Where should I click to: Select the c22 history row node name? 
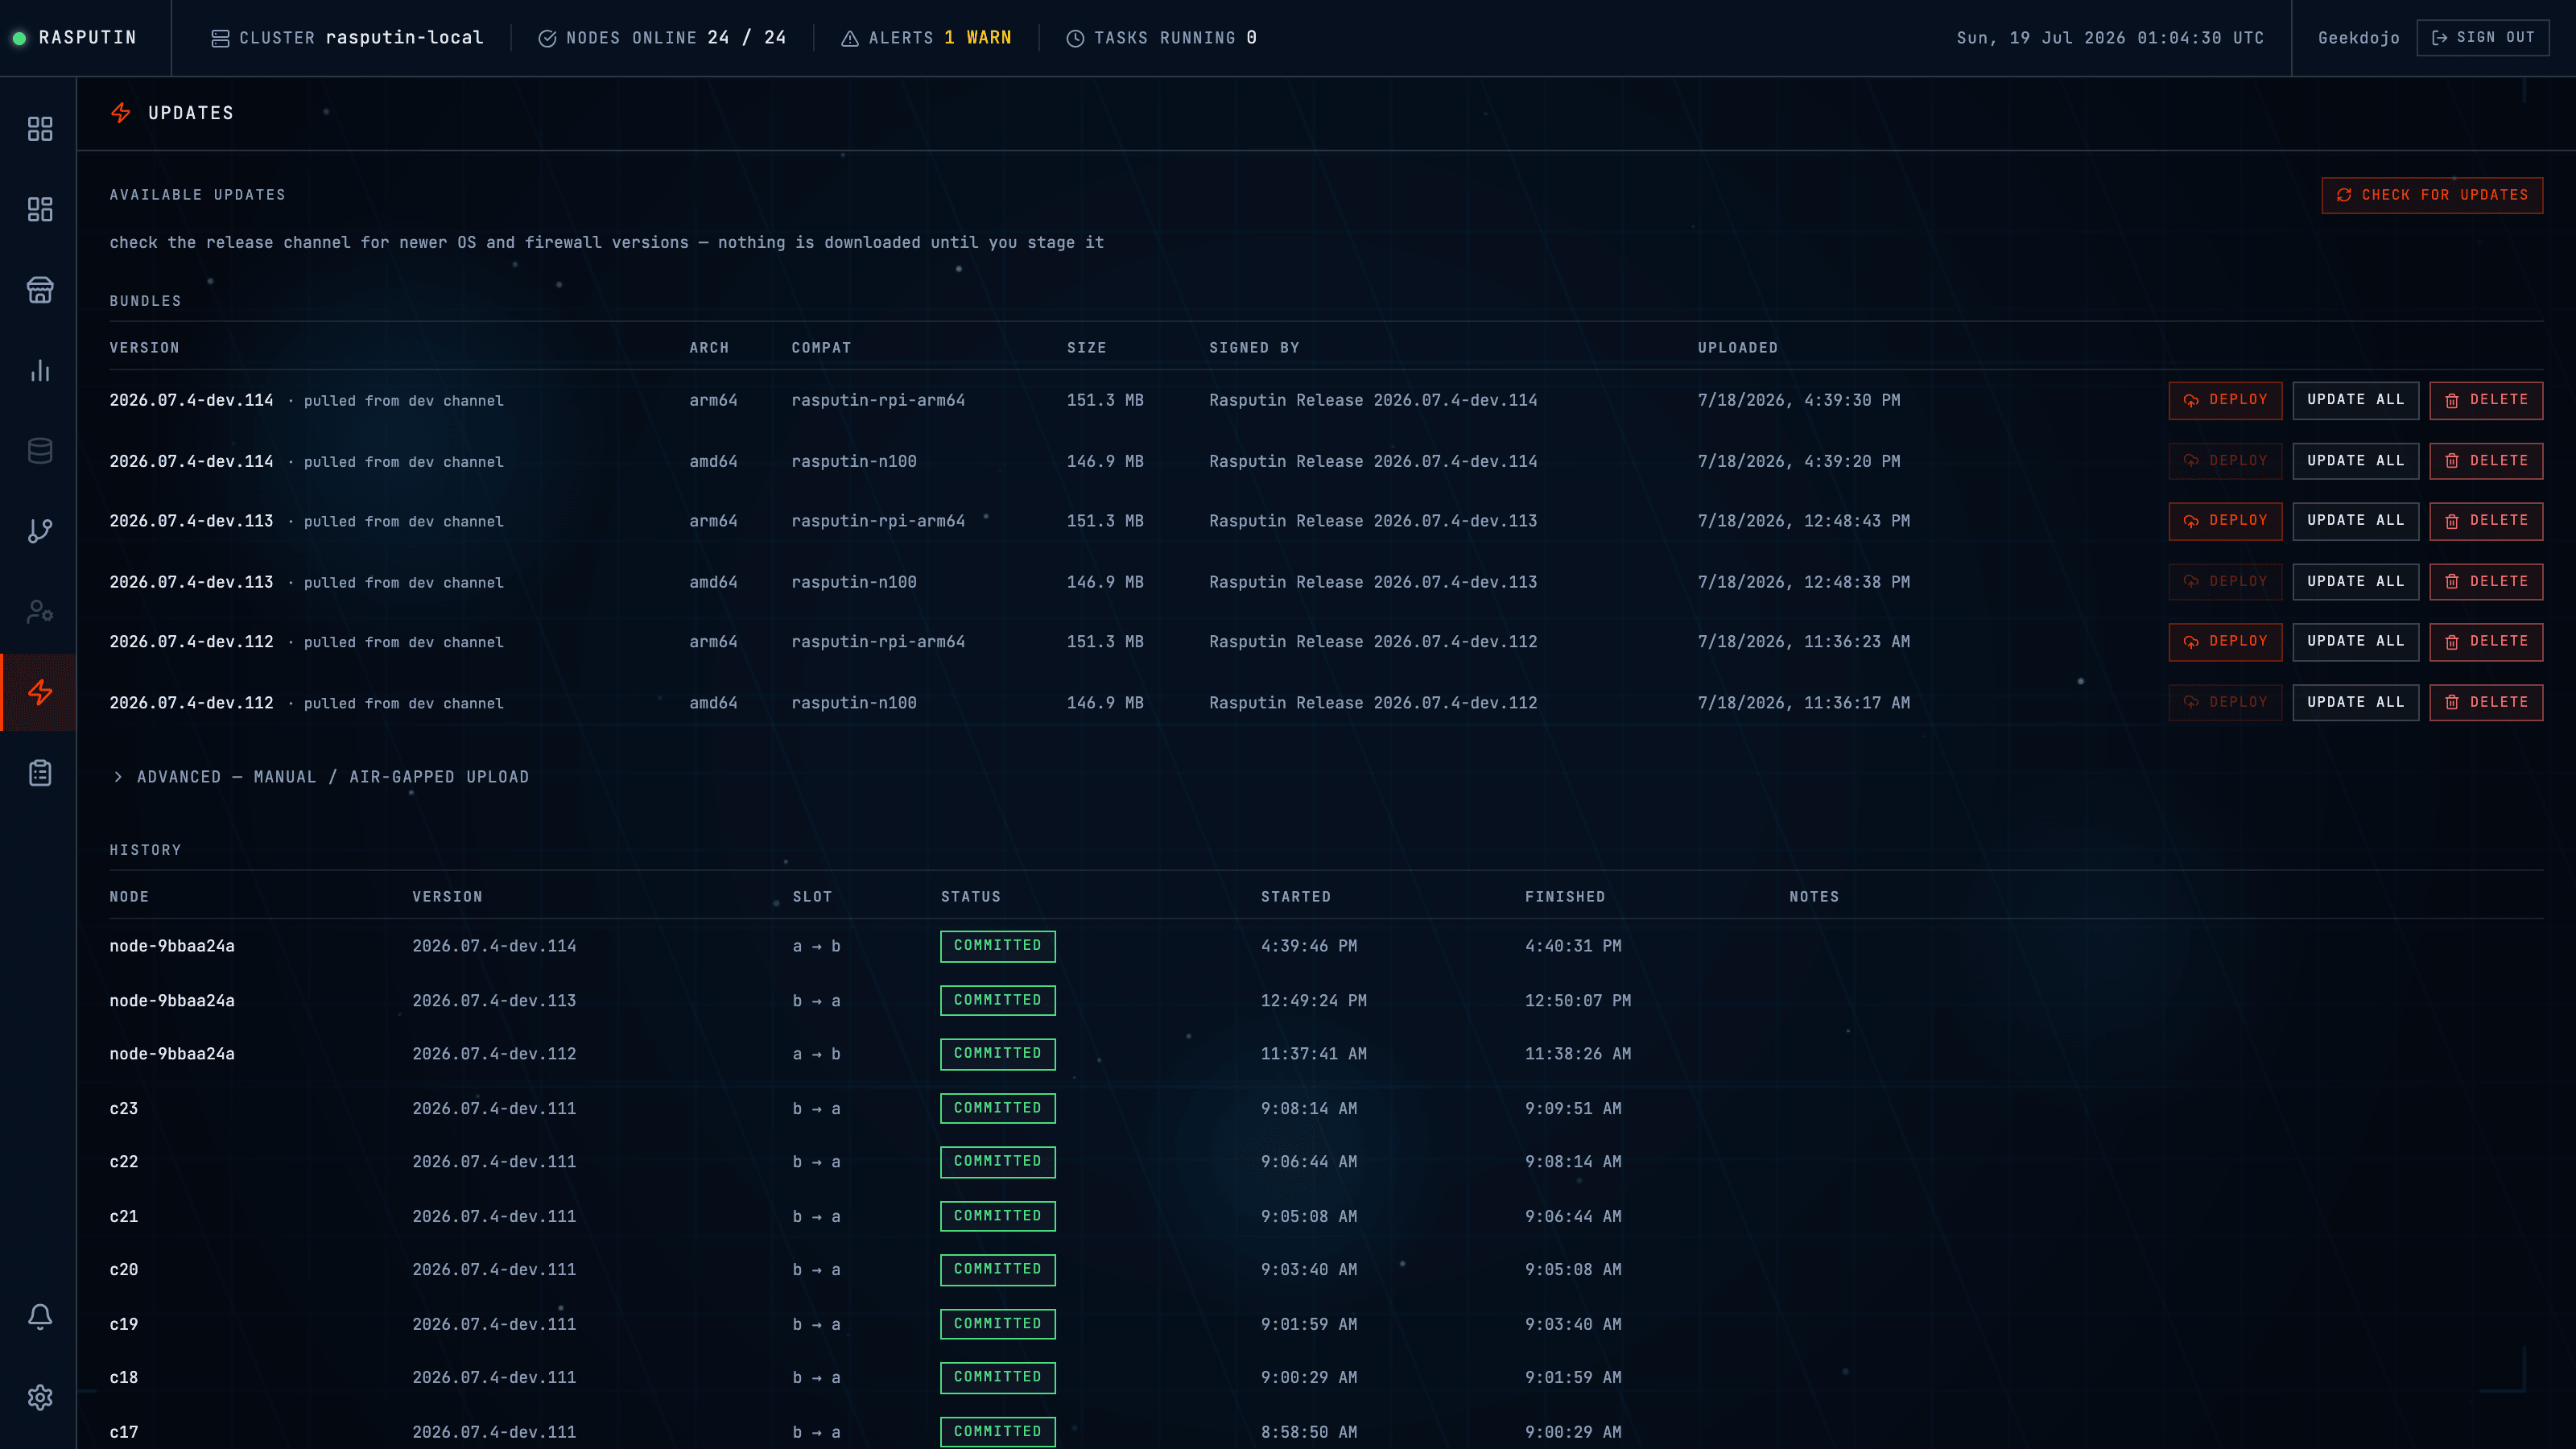[x=124, y=1162]
